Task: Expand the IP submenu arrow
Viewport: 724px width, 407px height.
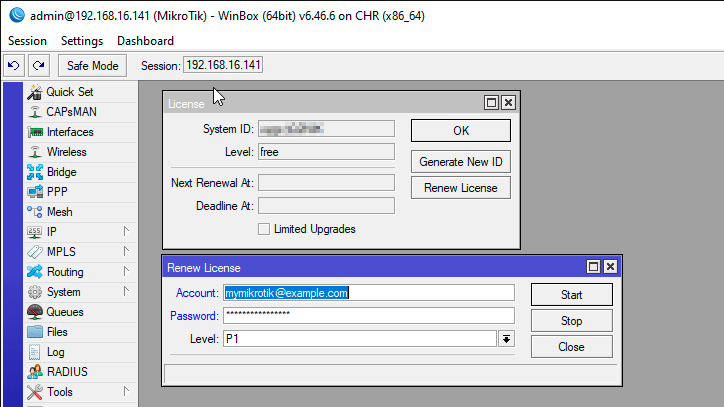Action: pyautogui.click(x=126, y=231)
